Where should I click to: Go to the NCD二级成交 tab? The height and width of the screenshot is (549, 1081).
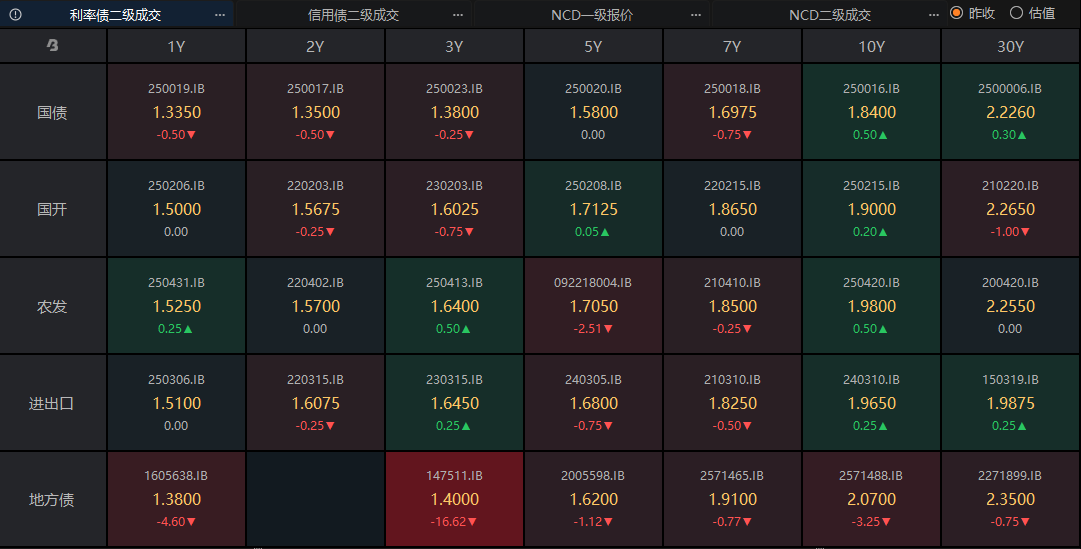829,15
